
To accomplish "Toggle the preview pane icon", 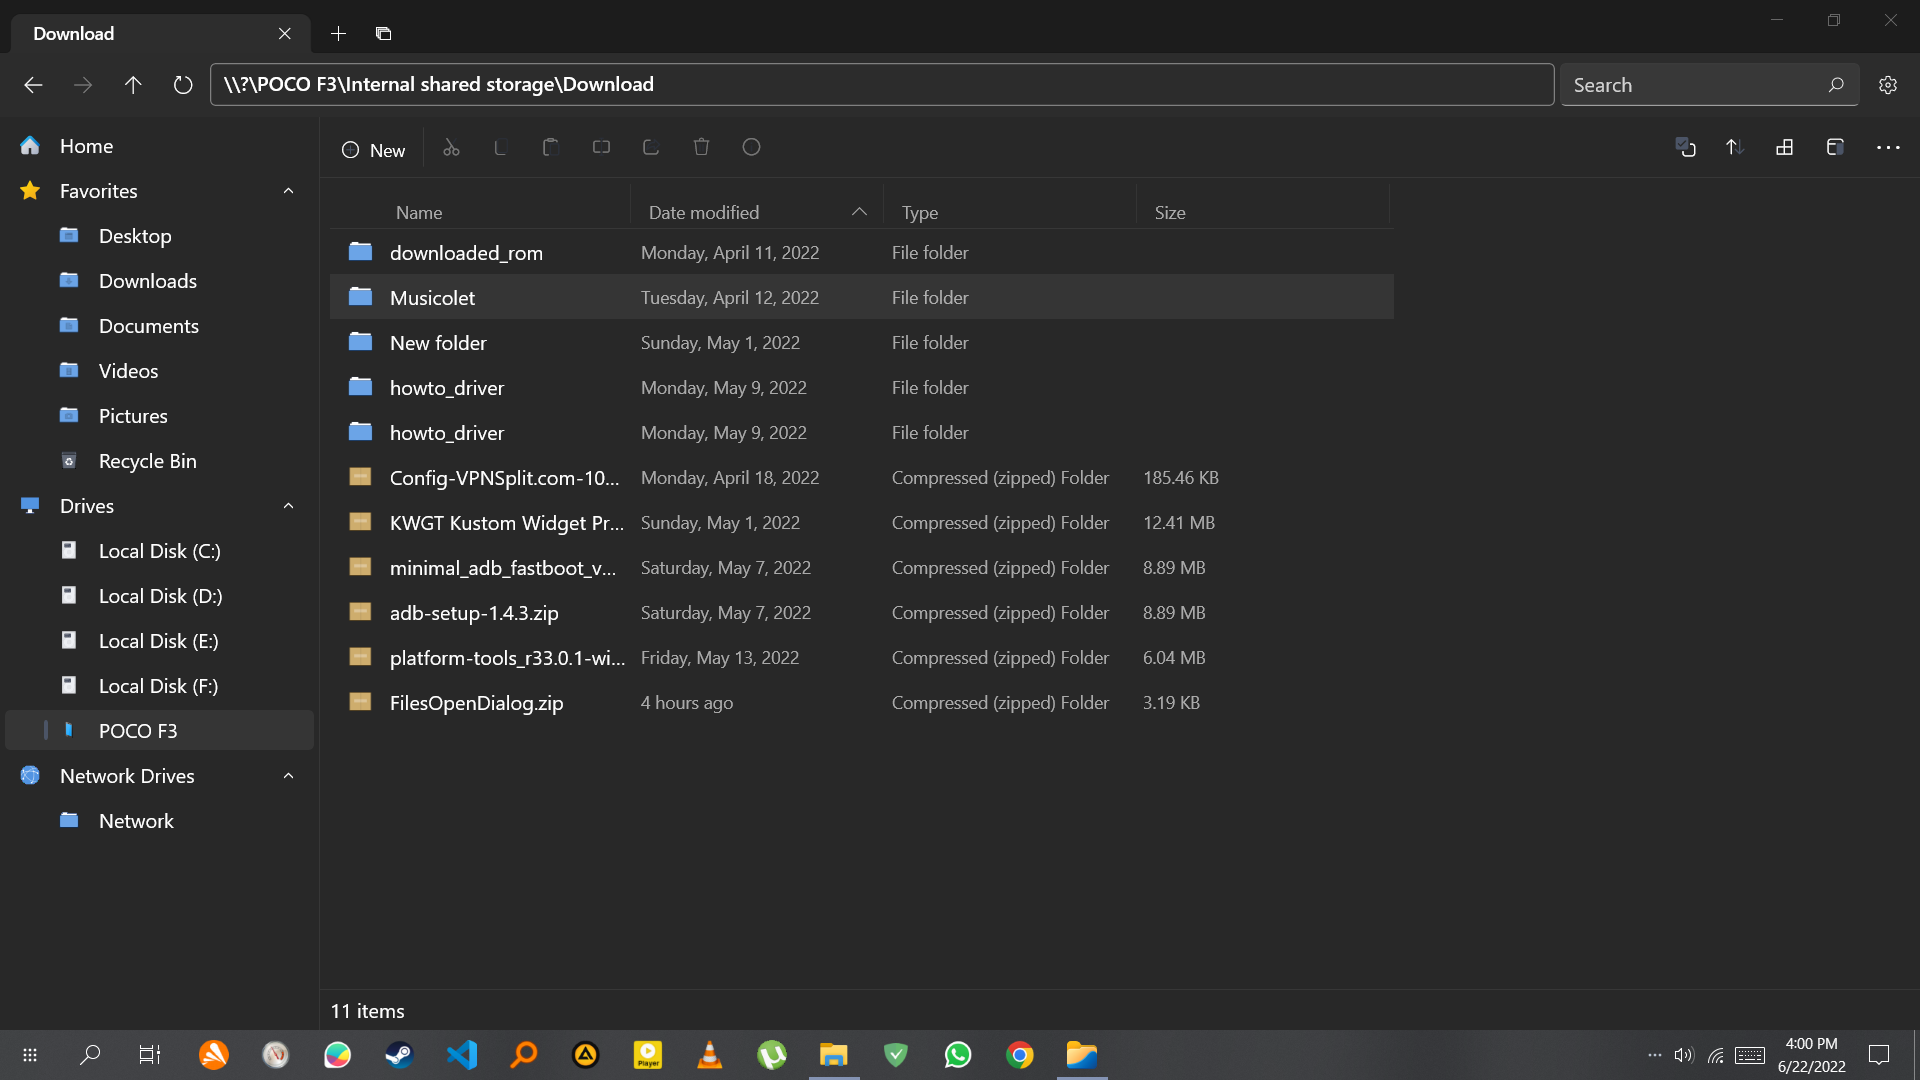I will [x=1834, y=148].
